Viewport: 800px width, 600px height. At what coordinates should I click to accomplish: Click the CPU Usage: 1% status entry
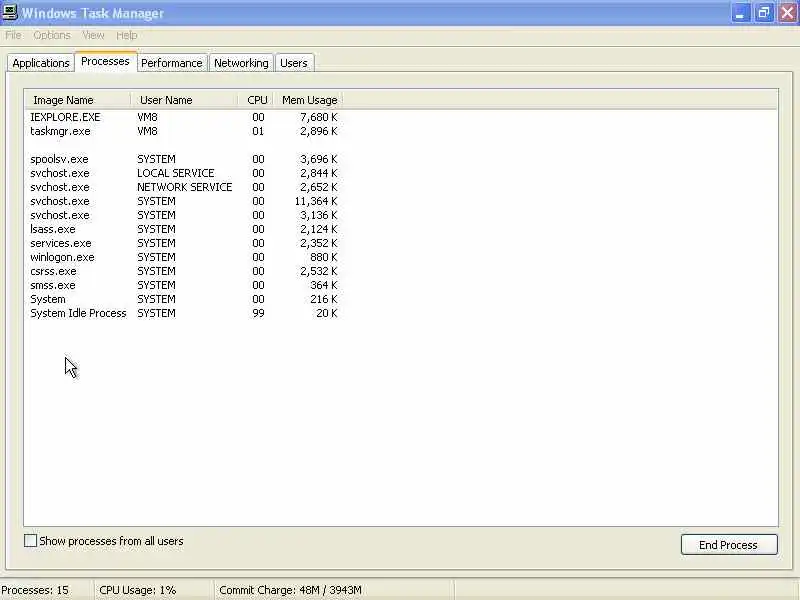138,590
